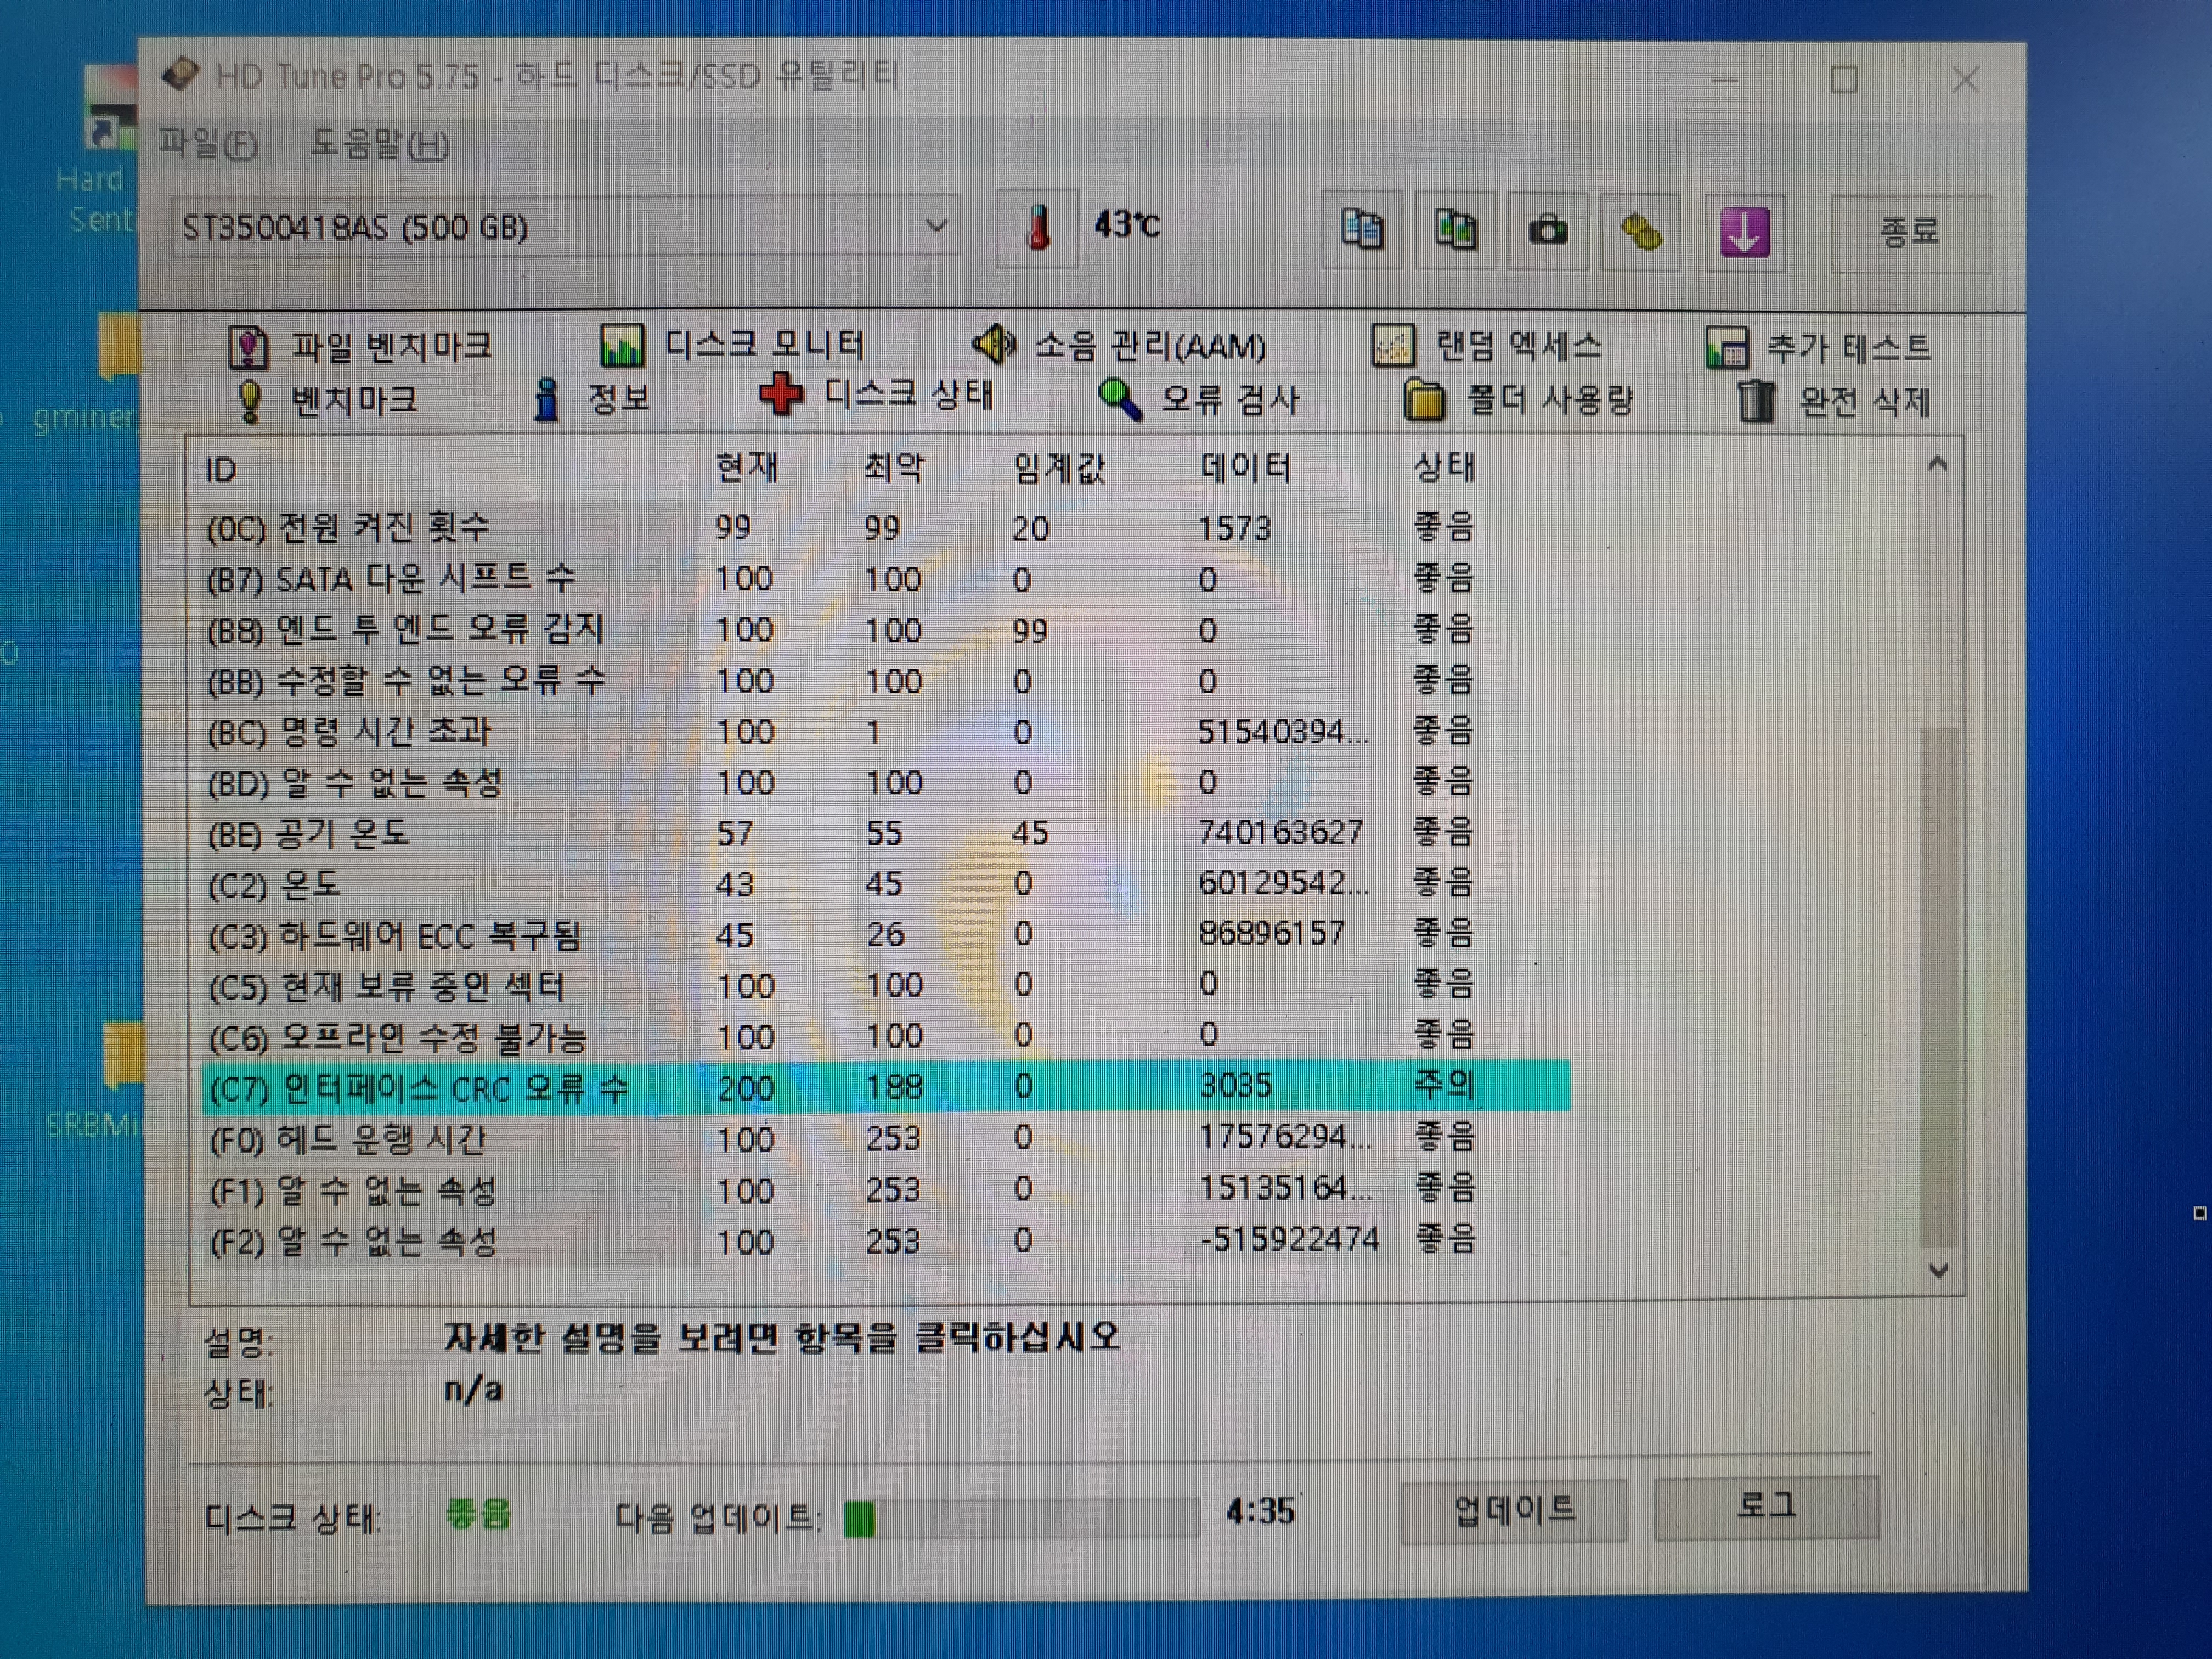Screen dimensions: 2212x1659
Task: Click the purple download arrow icon
Action: [x=1745, y=232]
